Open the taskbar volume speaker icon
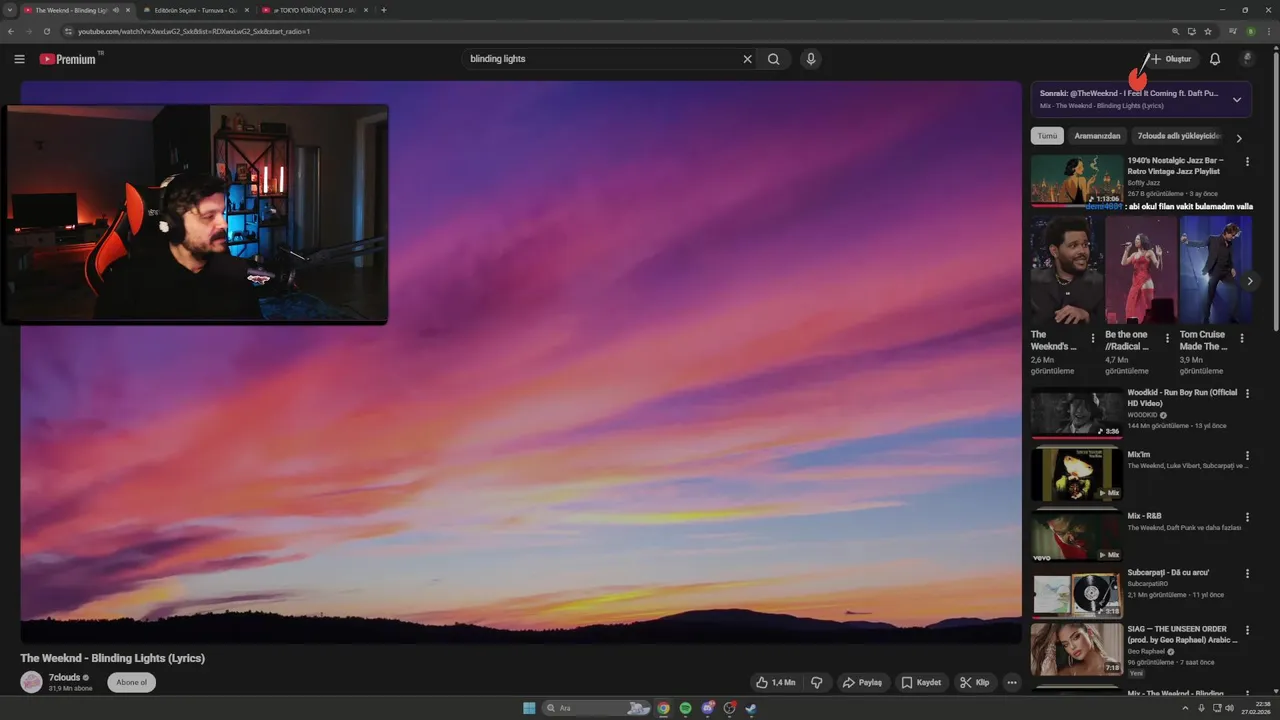This screenshot has height=720, width=1280. tap(1228, 708)
